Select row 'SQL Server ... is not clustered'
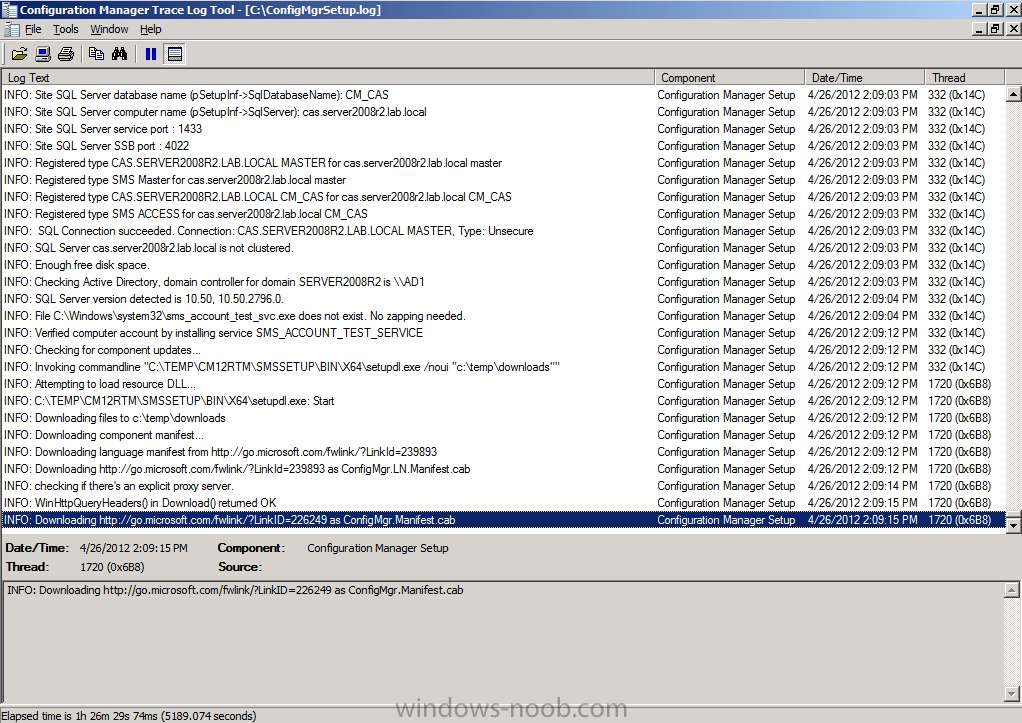The width and height of the screenshot is (1022, 723). point(503,248)
